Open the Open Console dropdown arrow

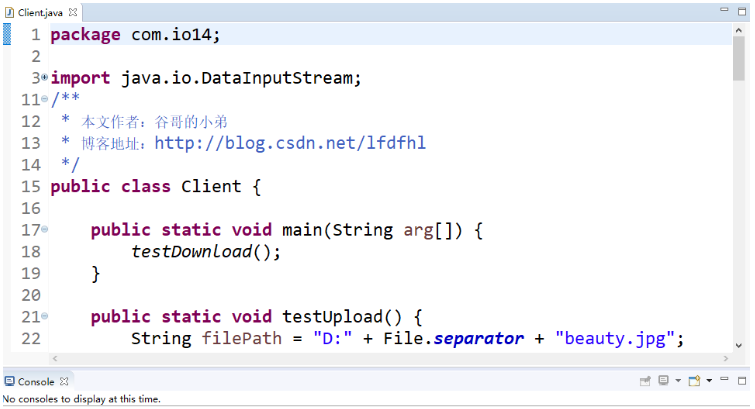[708, 382]
